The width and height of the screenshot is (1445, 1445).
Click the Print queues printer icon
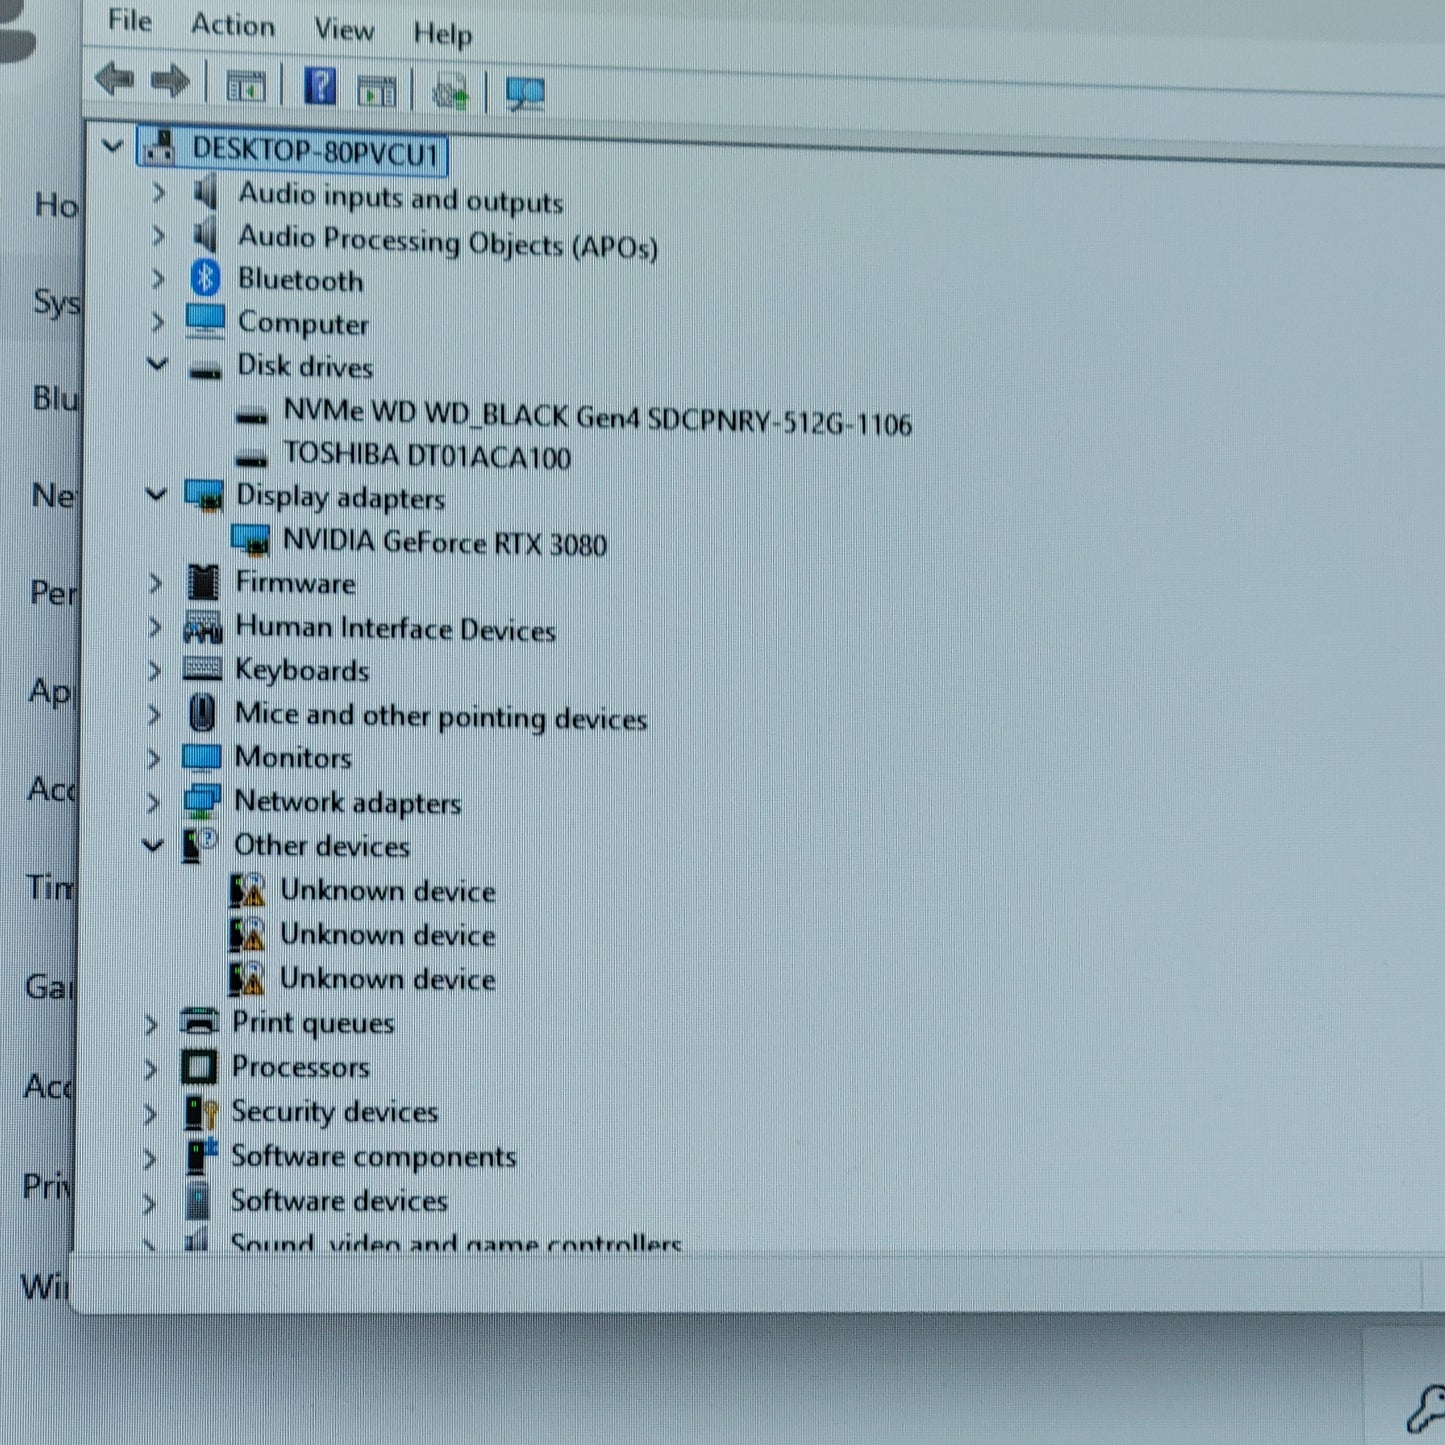(199, 1022)
